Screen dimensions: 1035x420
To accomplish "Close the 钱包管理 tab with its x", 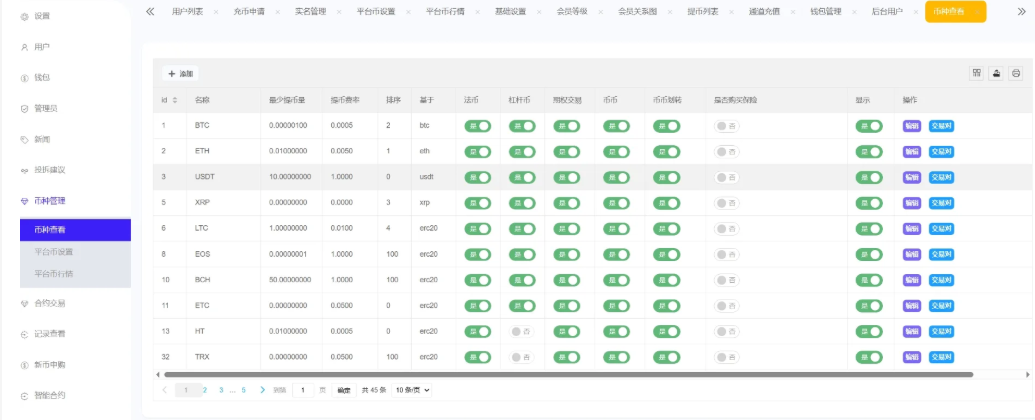I will (854, 12).
